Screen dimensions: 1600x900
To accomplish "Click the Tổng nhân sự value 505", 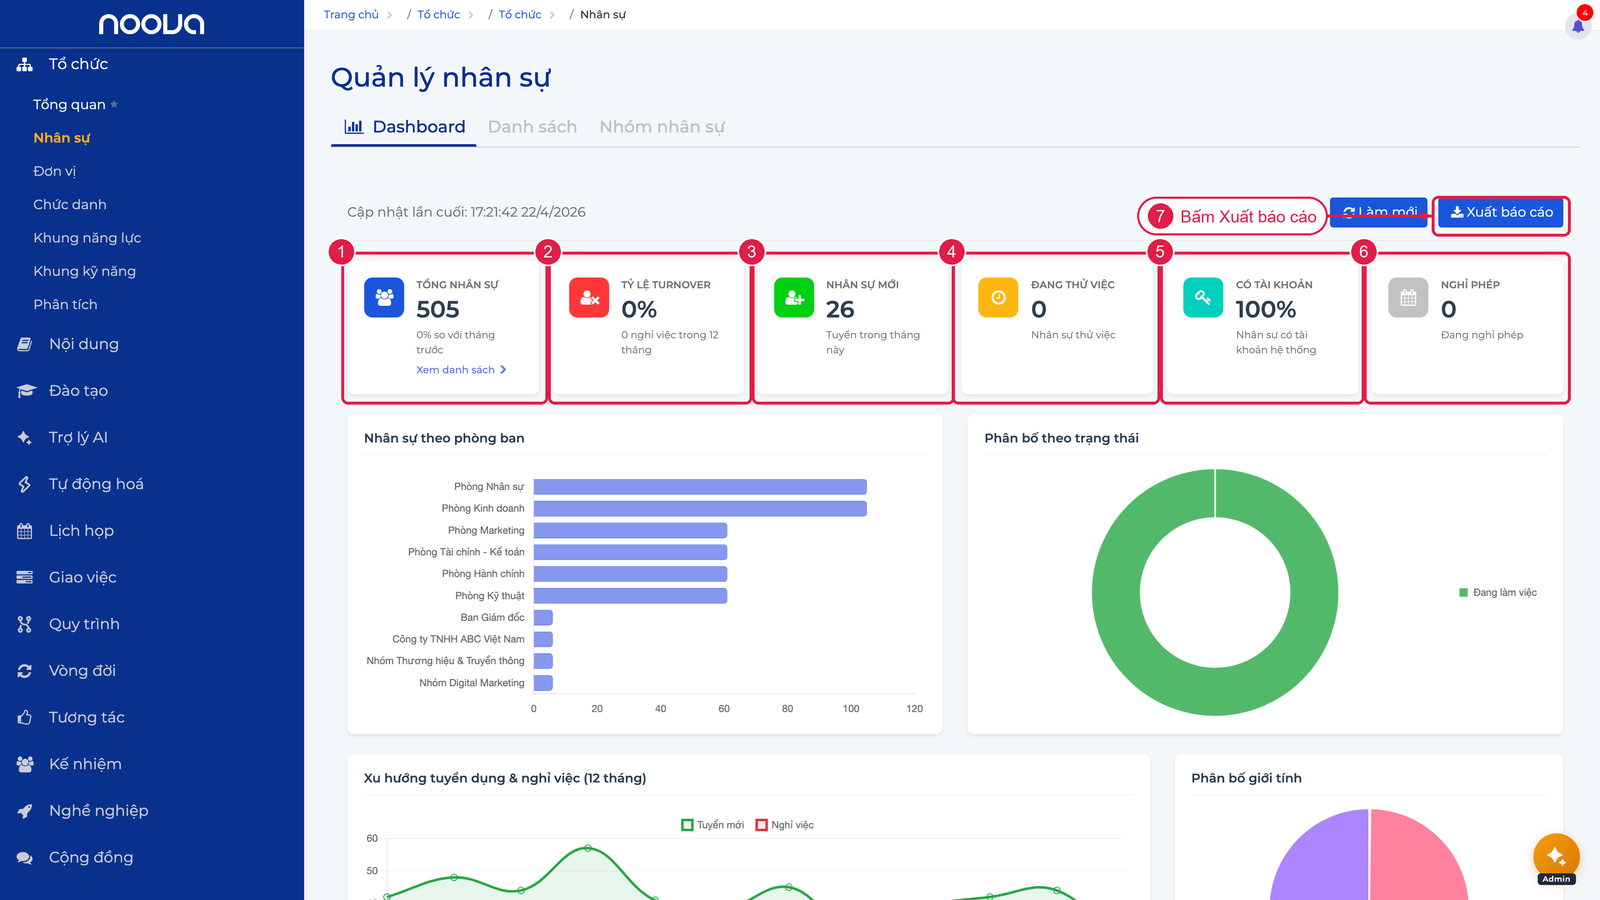I will tap(438, 310).
